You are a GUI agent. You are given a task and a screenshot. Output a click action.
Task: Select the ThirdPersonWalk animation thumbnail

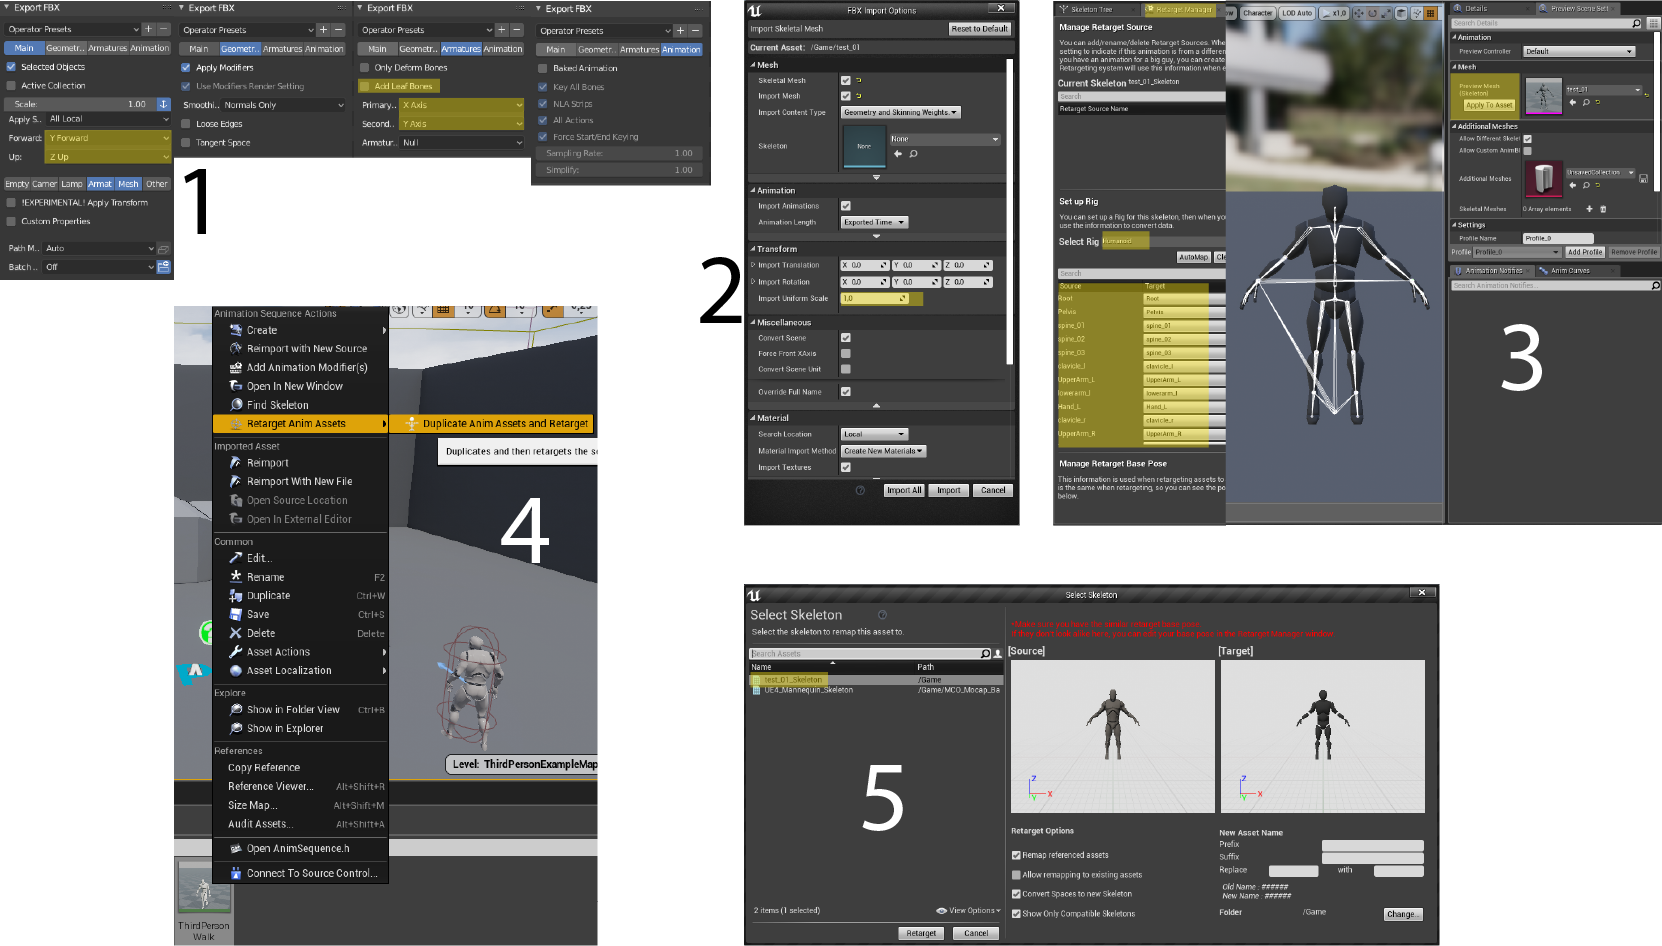pos(204,889)
